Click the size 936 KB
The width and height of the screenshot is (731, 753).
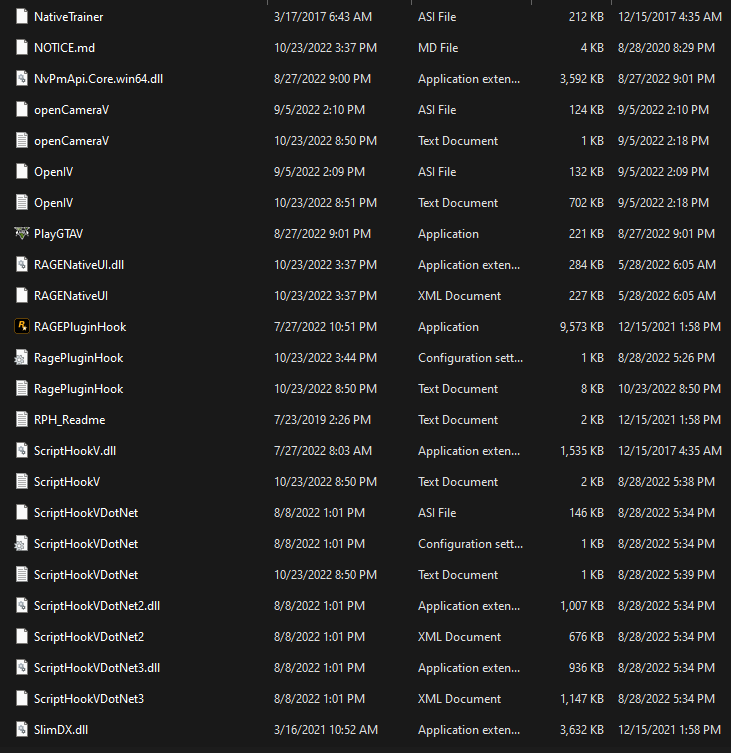tap(586, 668)
